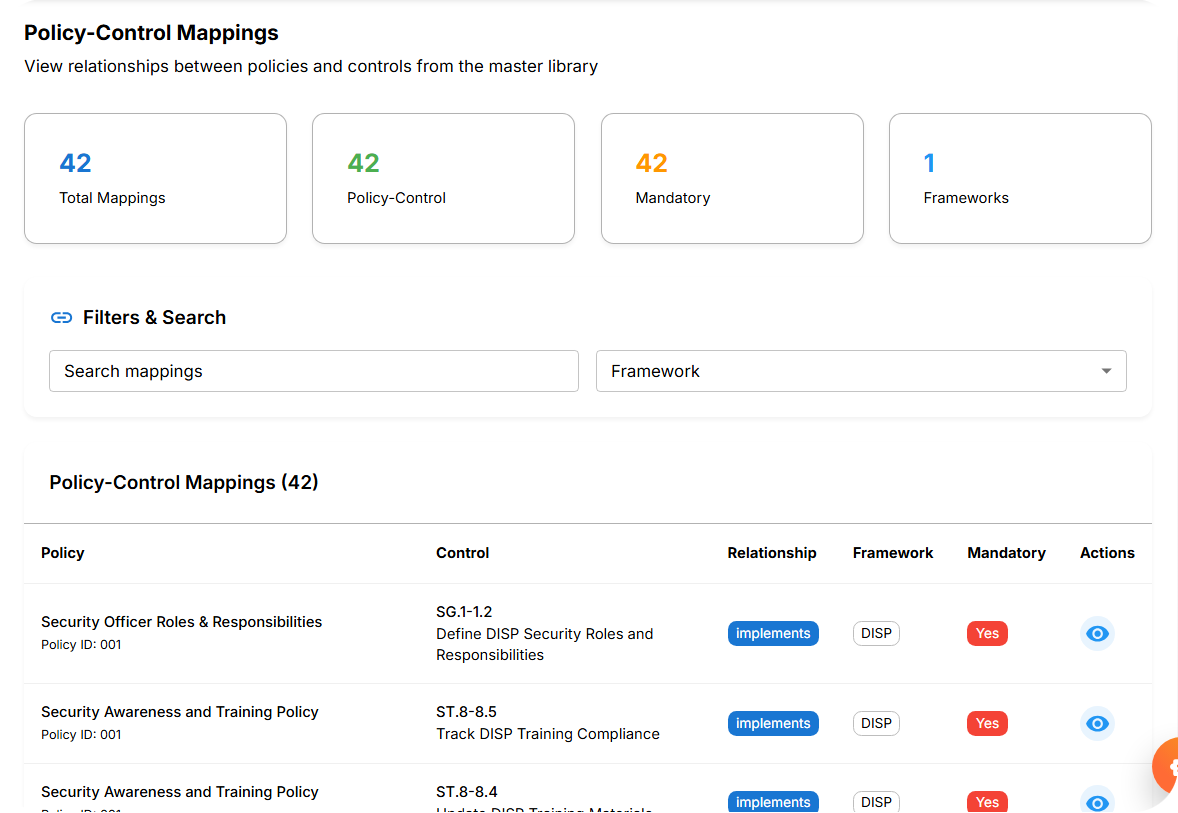Select the Mandatory stat card
Viewport: 1178px width, 813px height.
click(x=732, y=179)
